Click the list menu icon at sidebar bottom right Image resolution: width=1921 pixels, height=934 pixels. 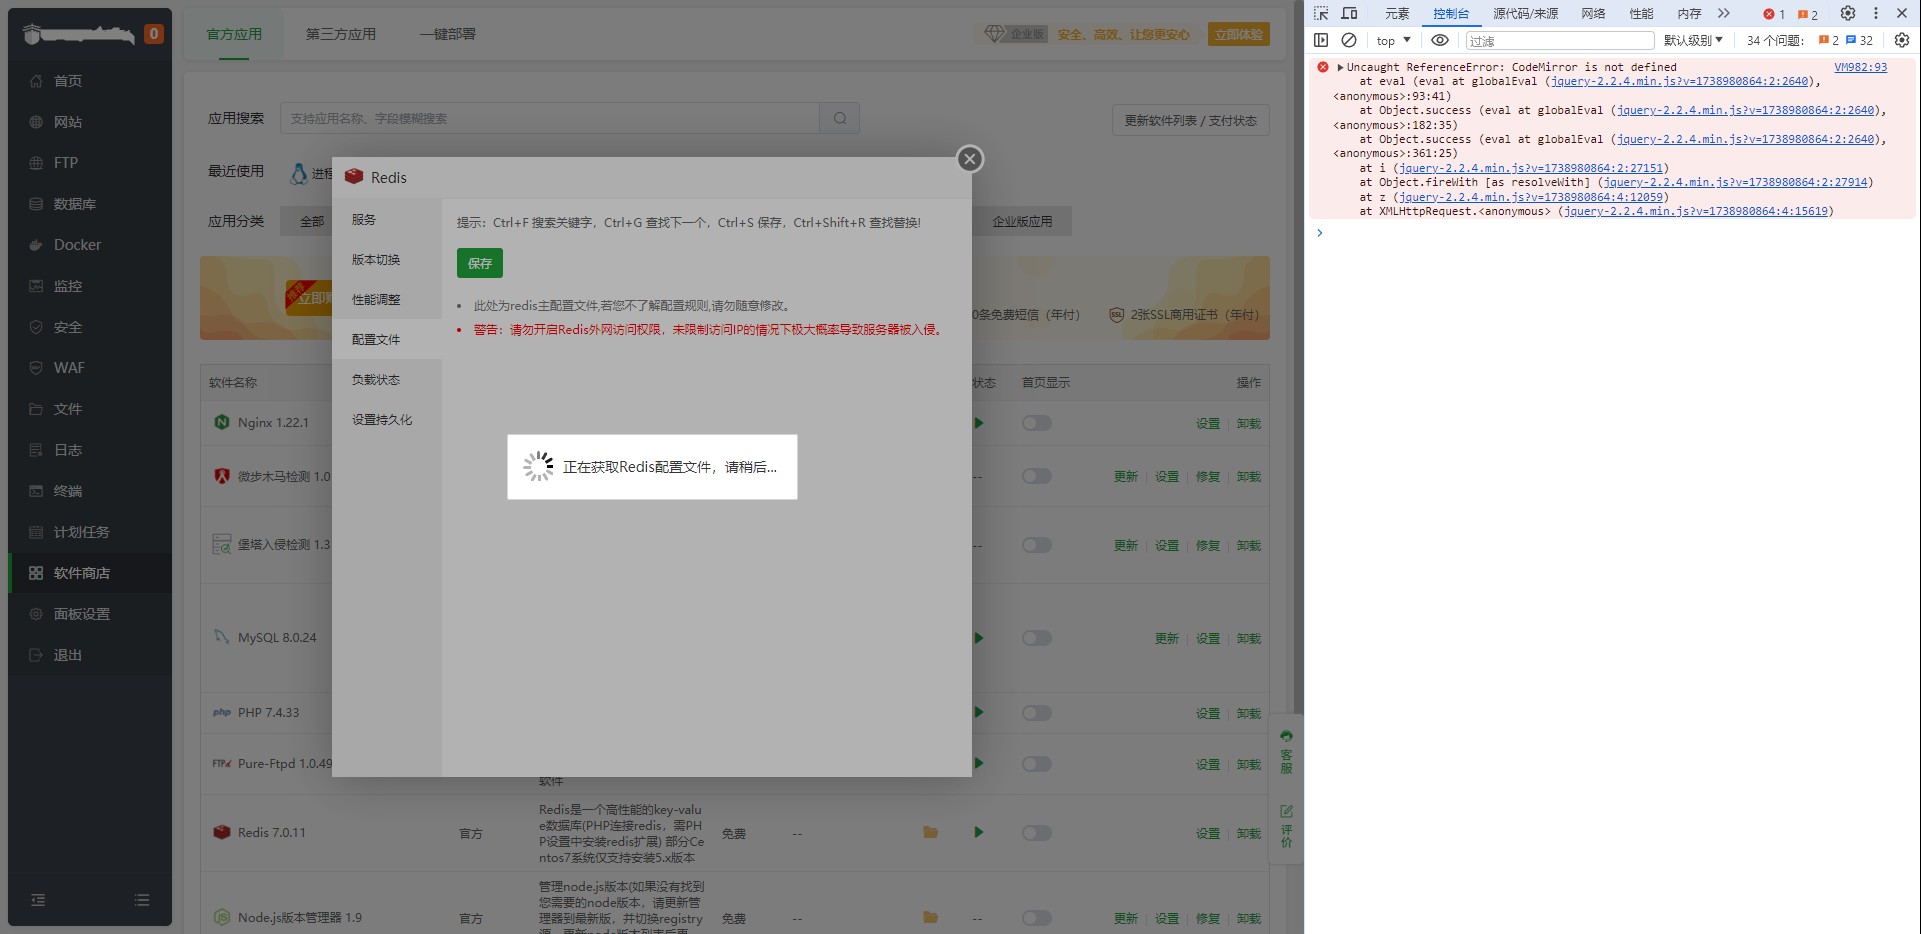tap(142, 900)
